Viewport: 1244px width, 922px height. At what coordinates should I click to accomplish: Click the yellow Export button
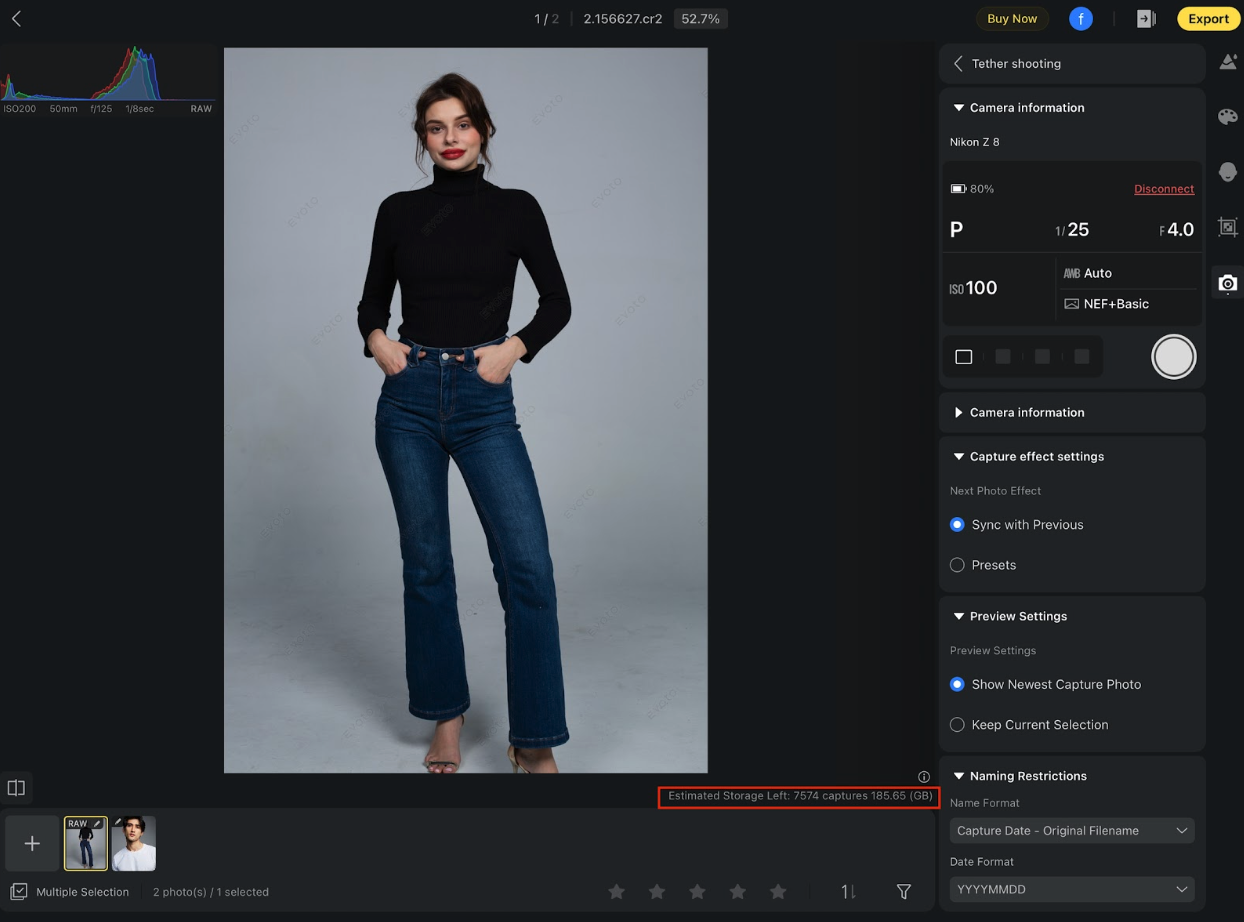click(x=1208, y=18)
